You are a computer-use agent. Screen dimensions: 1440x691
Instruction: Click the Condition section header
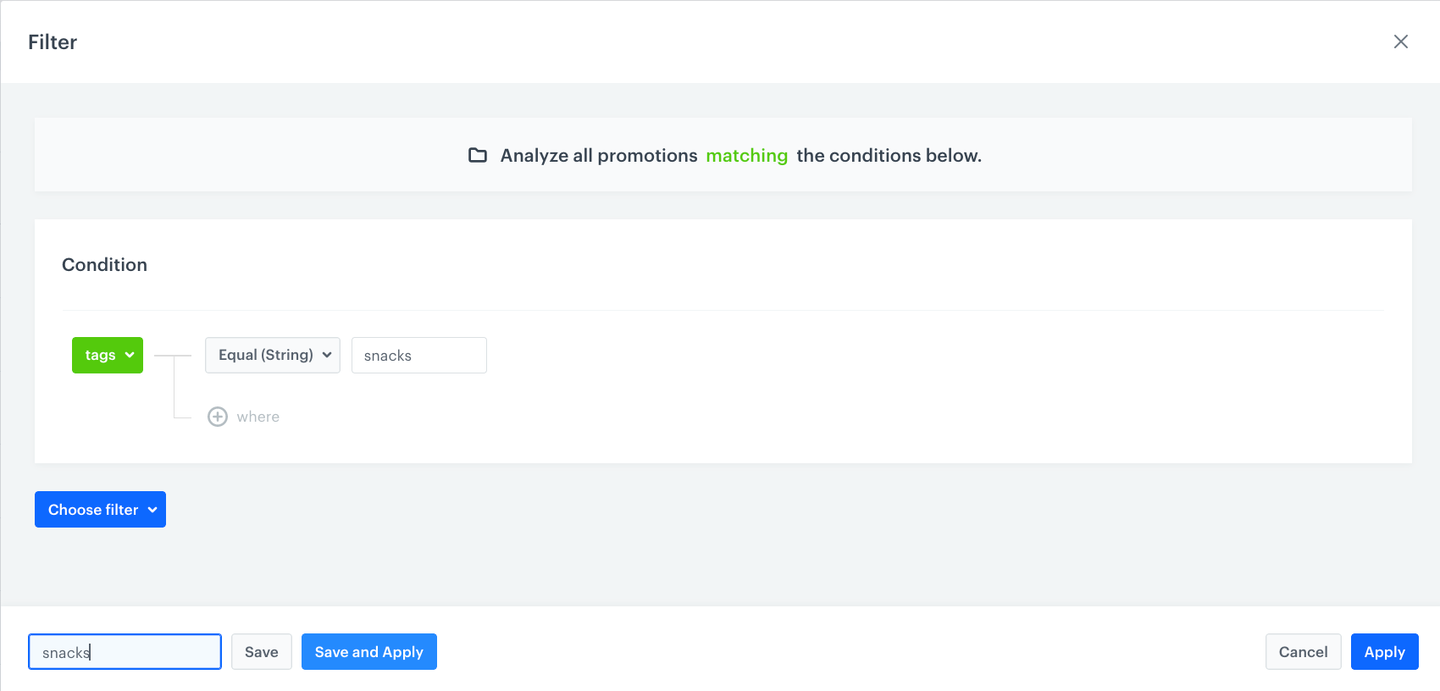104,264
